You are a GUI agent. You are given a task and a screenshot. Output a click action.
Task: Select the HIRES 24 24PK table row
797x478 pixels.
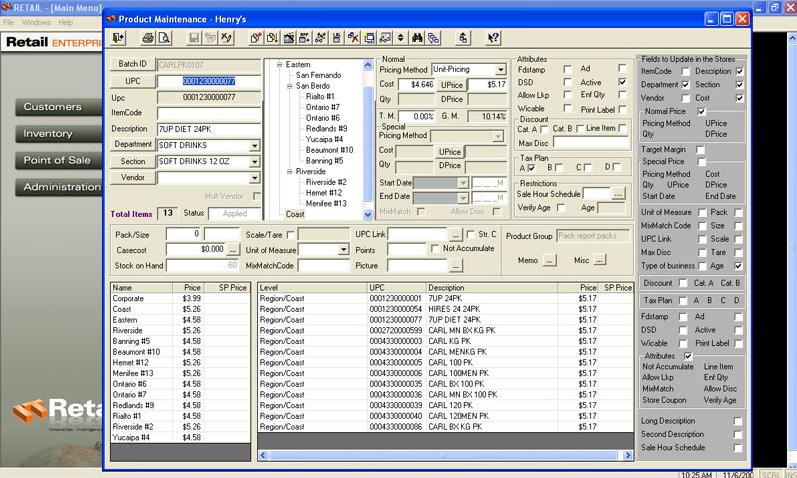point(445,309)
